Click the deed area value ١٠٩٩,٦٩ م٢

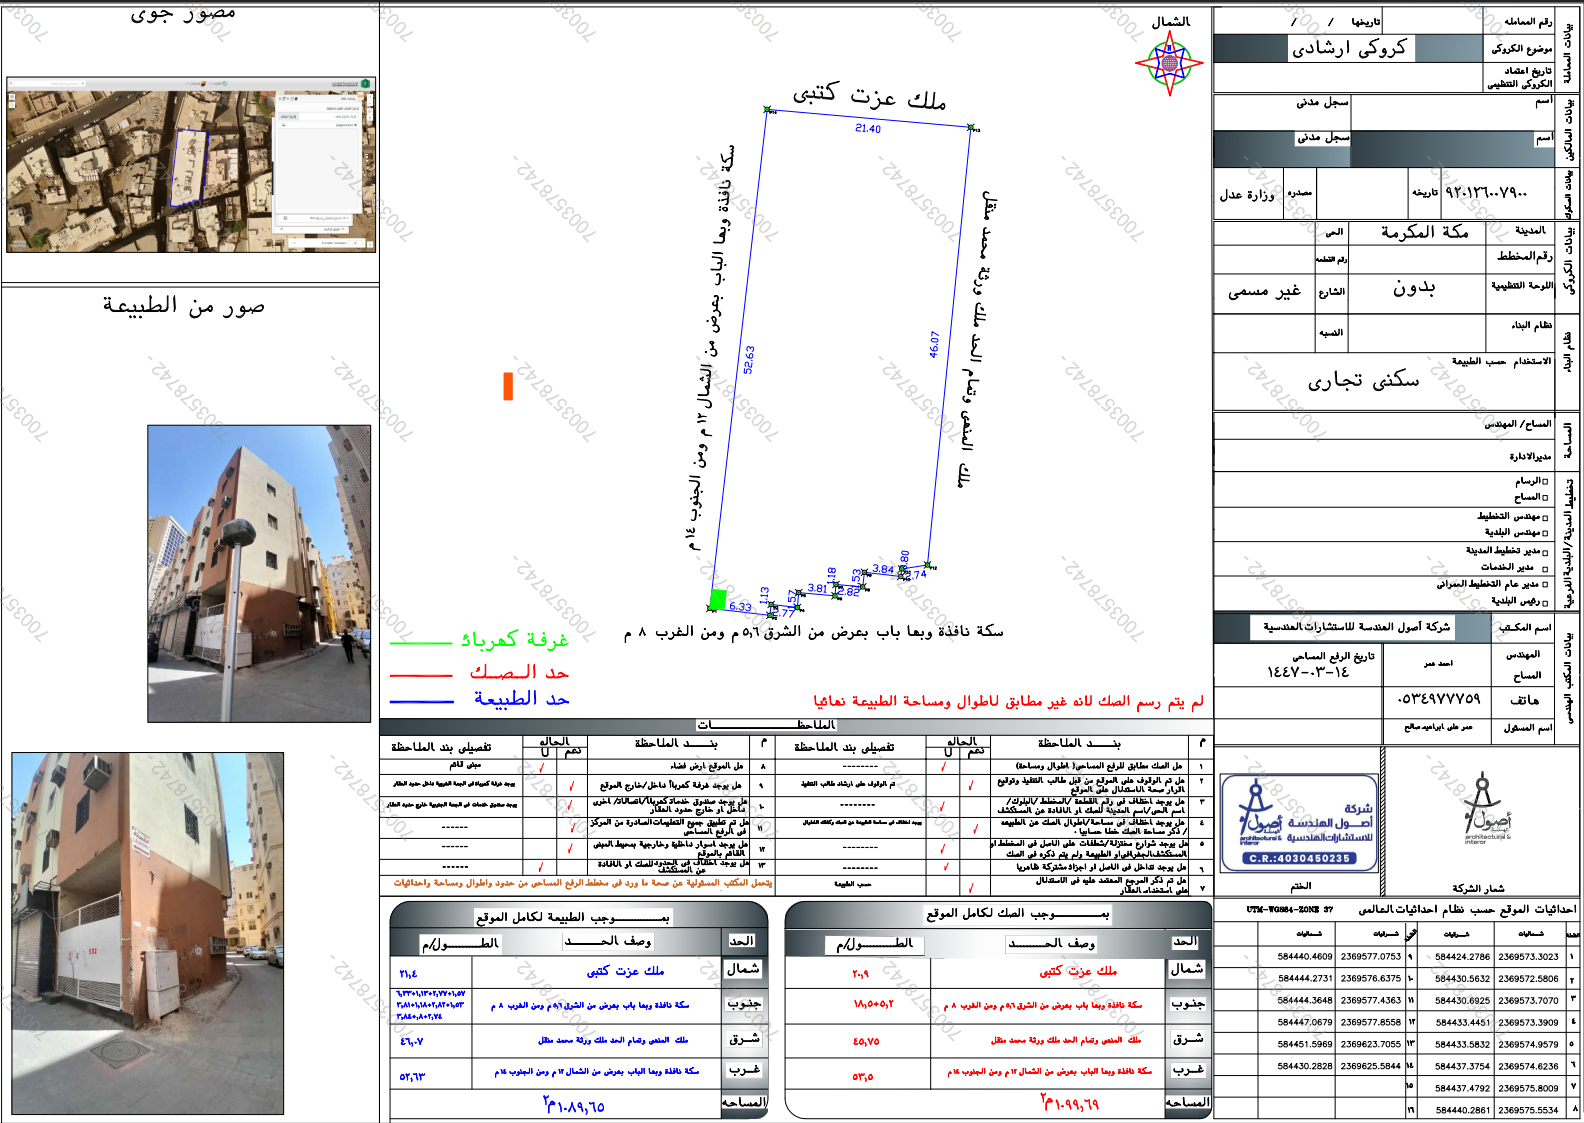tap(1069, 1103)
